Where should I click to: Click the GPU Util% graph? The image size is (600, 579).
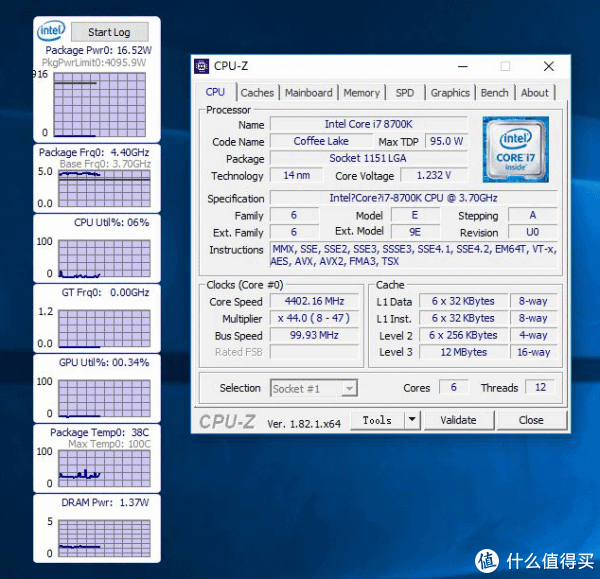[104, 398]
